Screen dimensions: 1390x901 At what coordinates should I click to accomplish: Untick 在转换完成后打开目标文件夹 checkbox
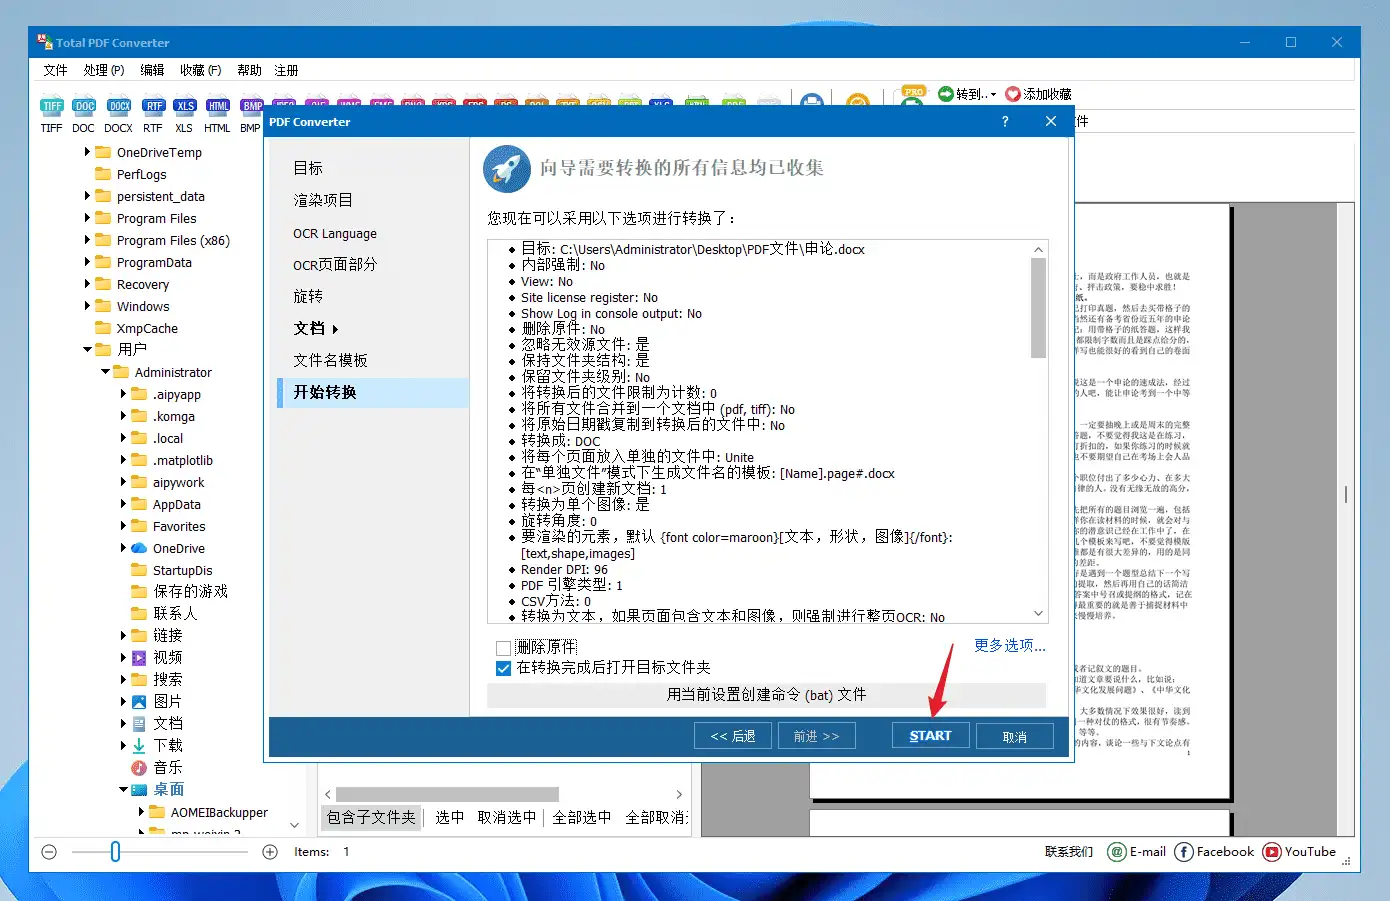click(504, 668)
